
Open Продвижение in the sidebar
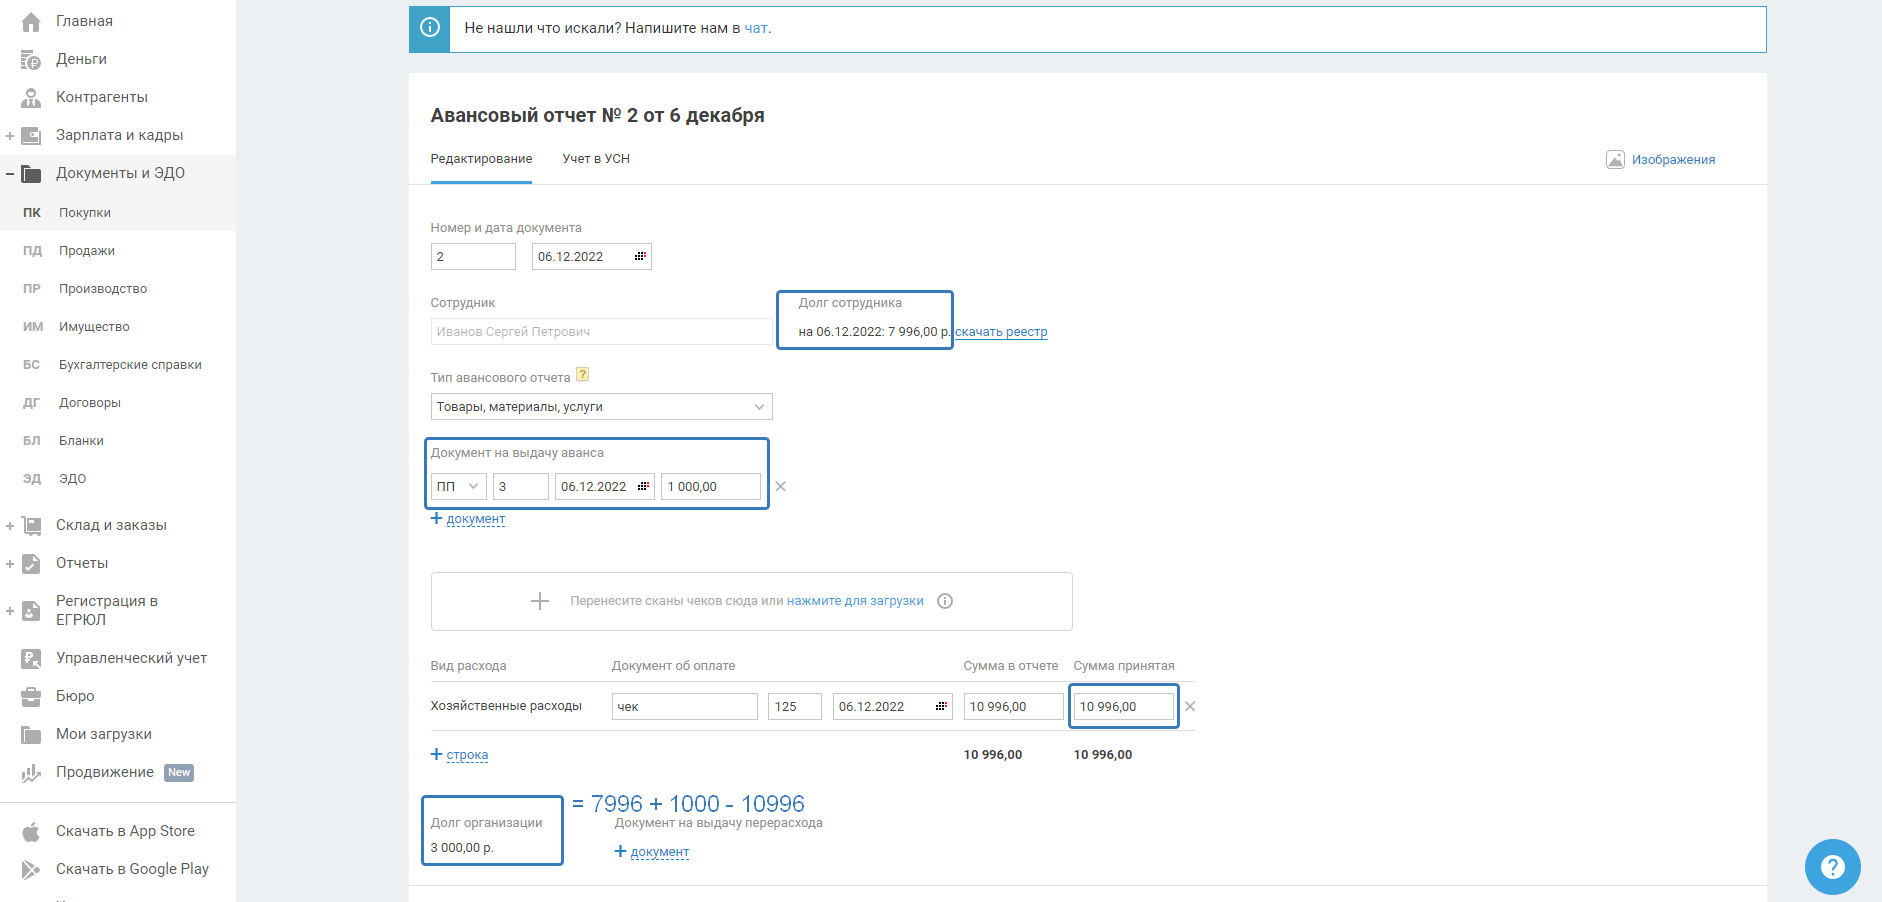coord(105,773)
